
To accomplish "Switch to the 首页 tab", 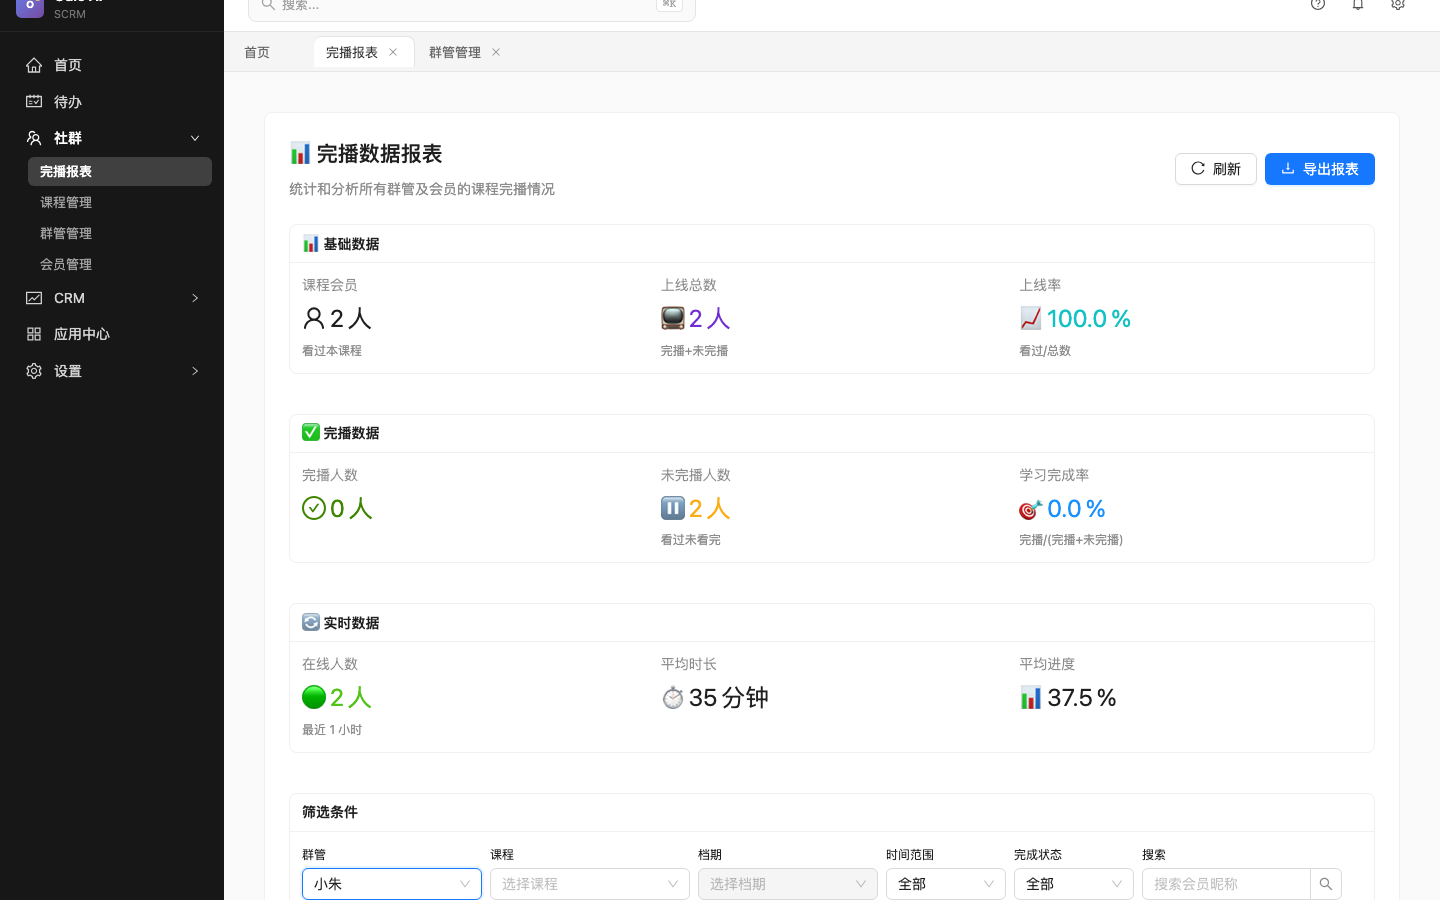I will 257,52.
